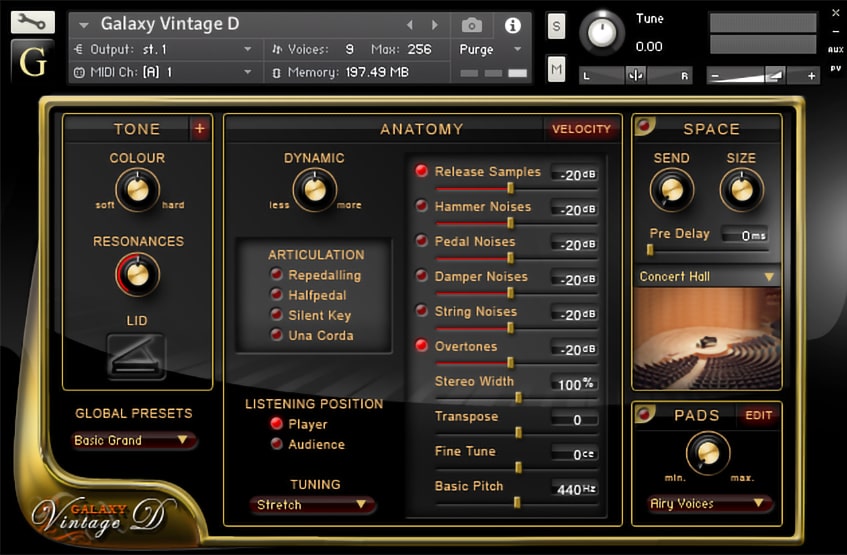Solo the instrument with the S button
Viewport: 847px width, 555px height.
[556, 26]
